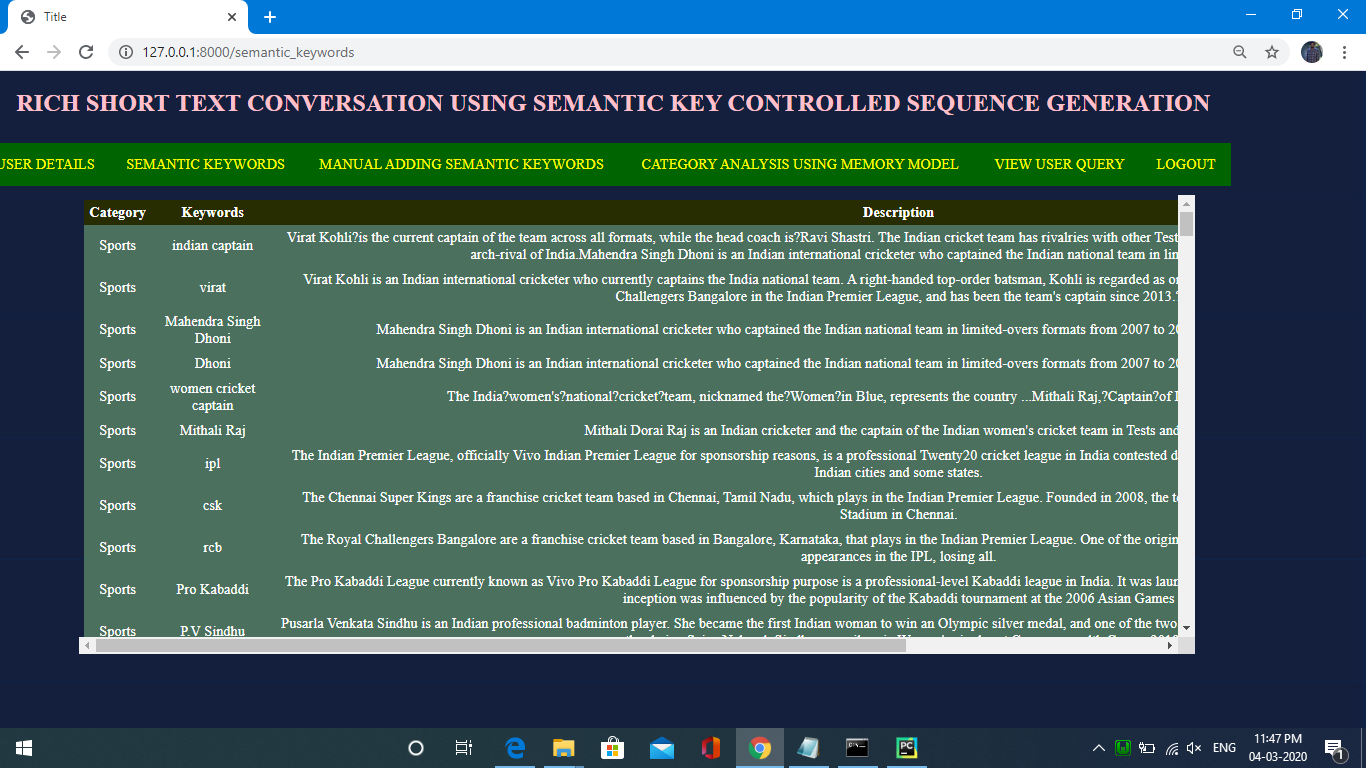Open the SEMANTIC KEYWORDS menu item
Image resolution: width=1366 pixels, height=768 pixels.
[205, 164]
